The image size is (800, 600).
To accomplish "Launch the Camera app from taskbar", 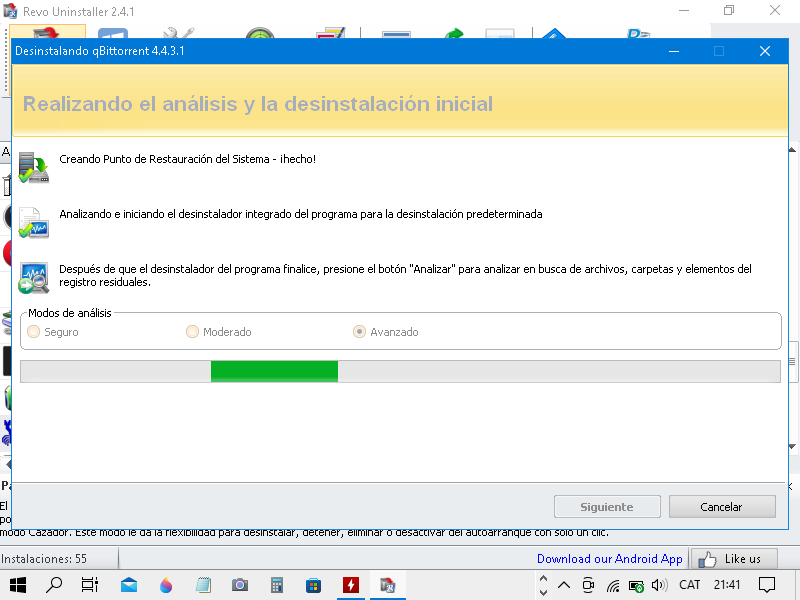I will coord(240,585).
